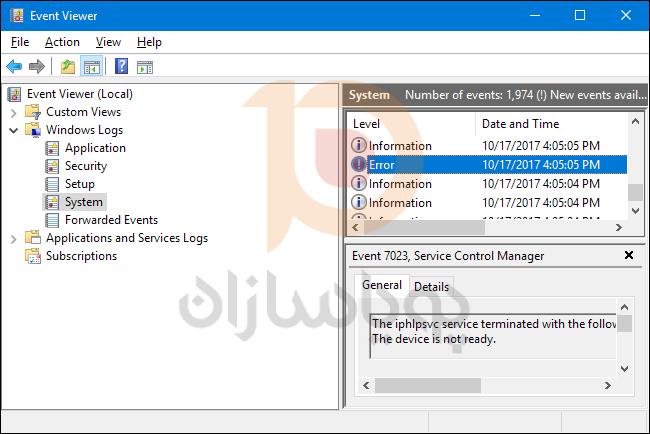This screenshot has width=650, height=434.
Task: Close the Event 7023 preview pane
Action: coord(628,256)
